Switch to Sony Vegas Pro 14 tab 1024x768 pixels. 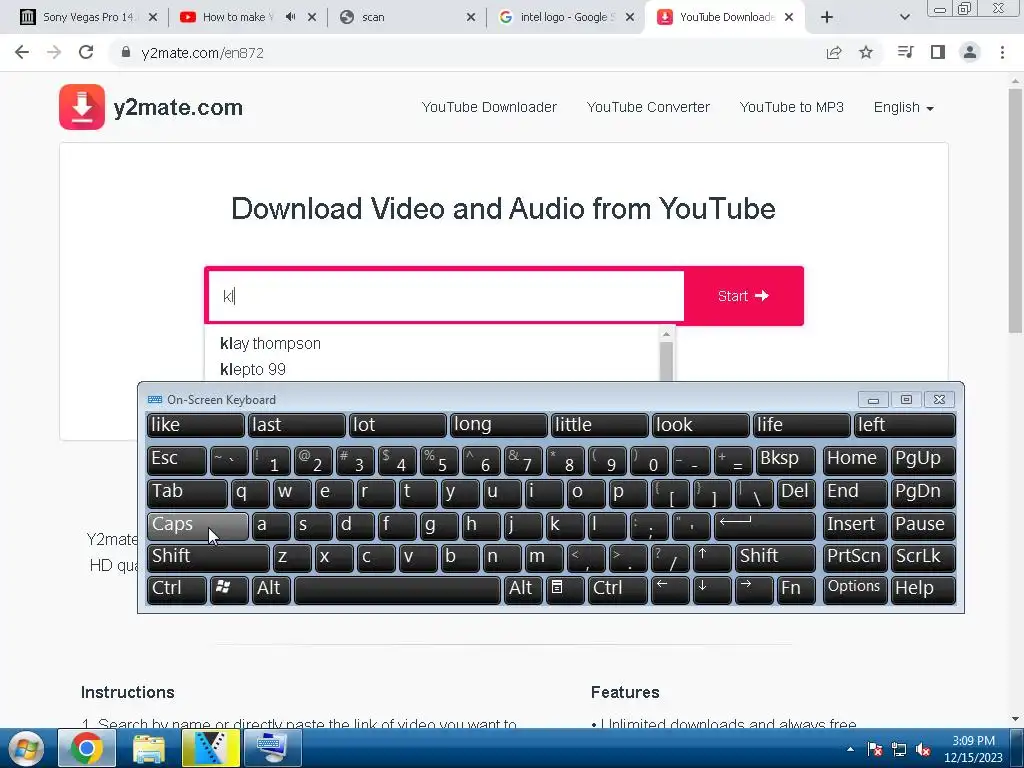(89, 17)
